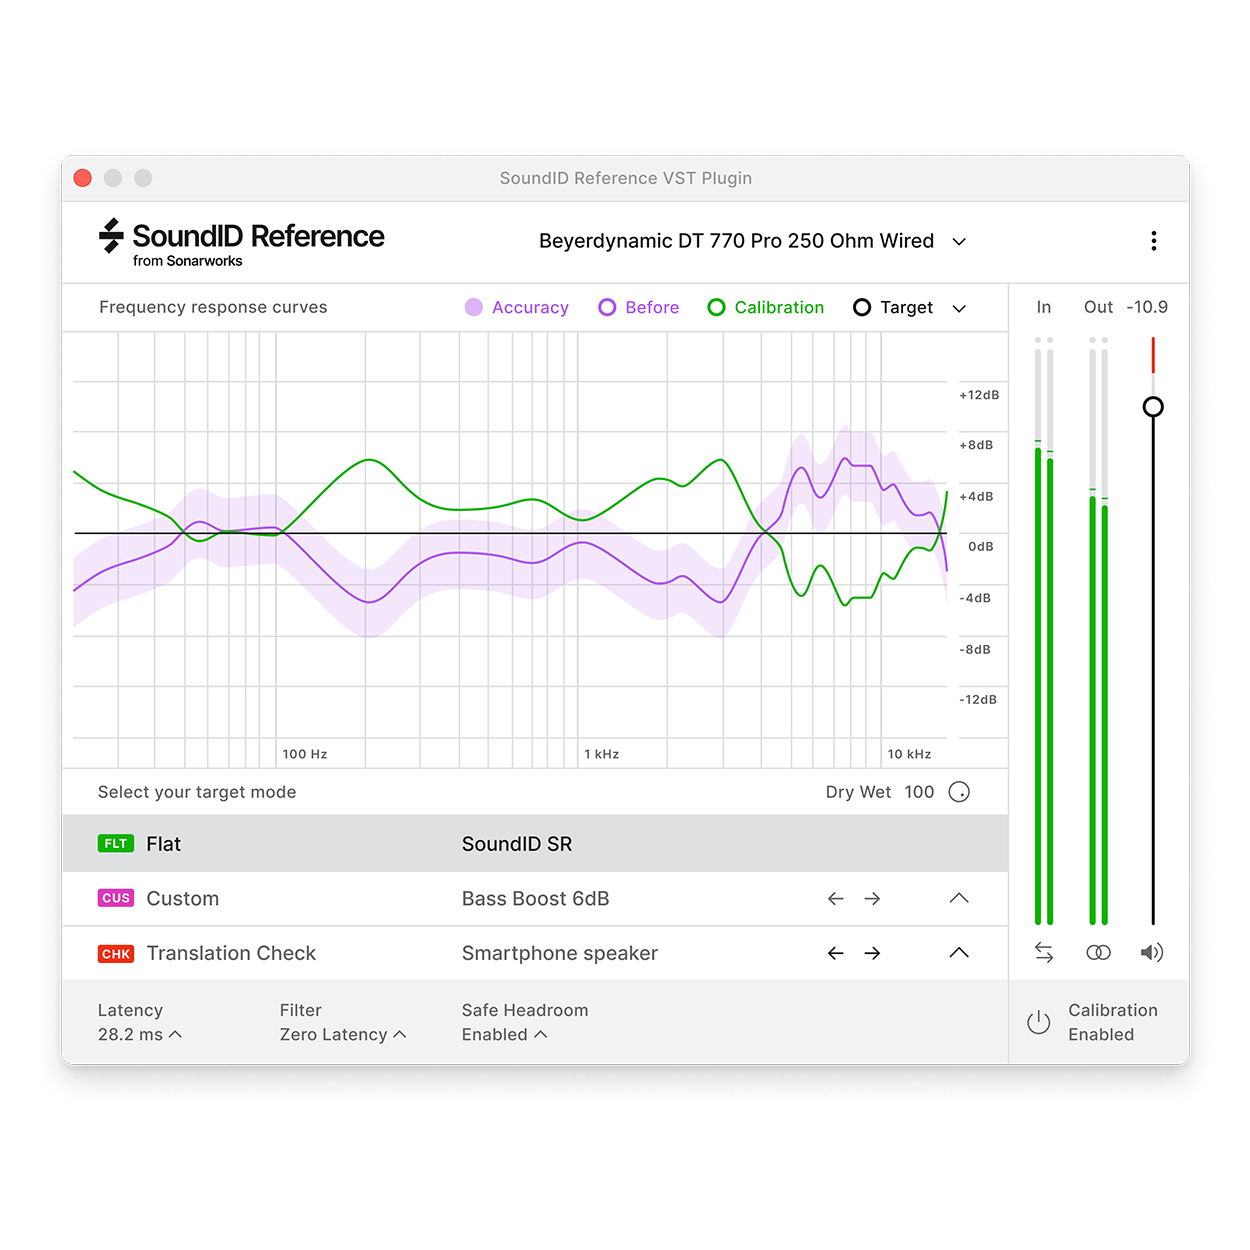The width and height of the screenshot is (1250, 1250).
Task: Click the Out level meter
Action: (1098, 631)
